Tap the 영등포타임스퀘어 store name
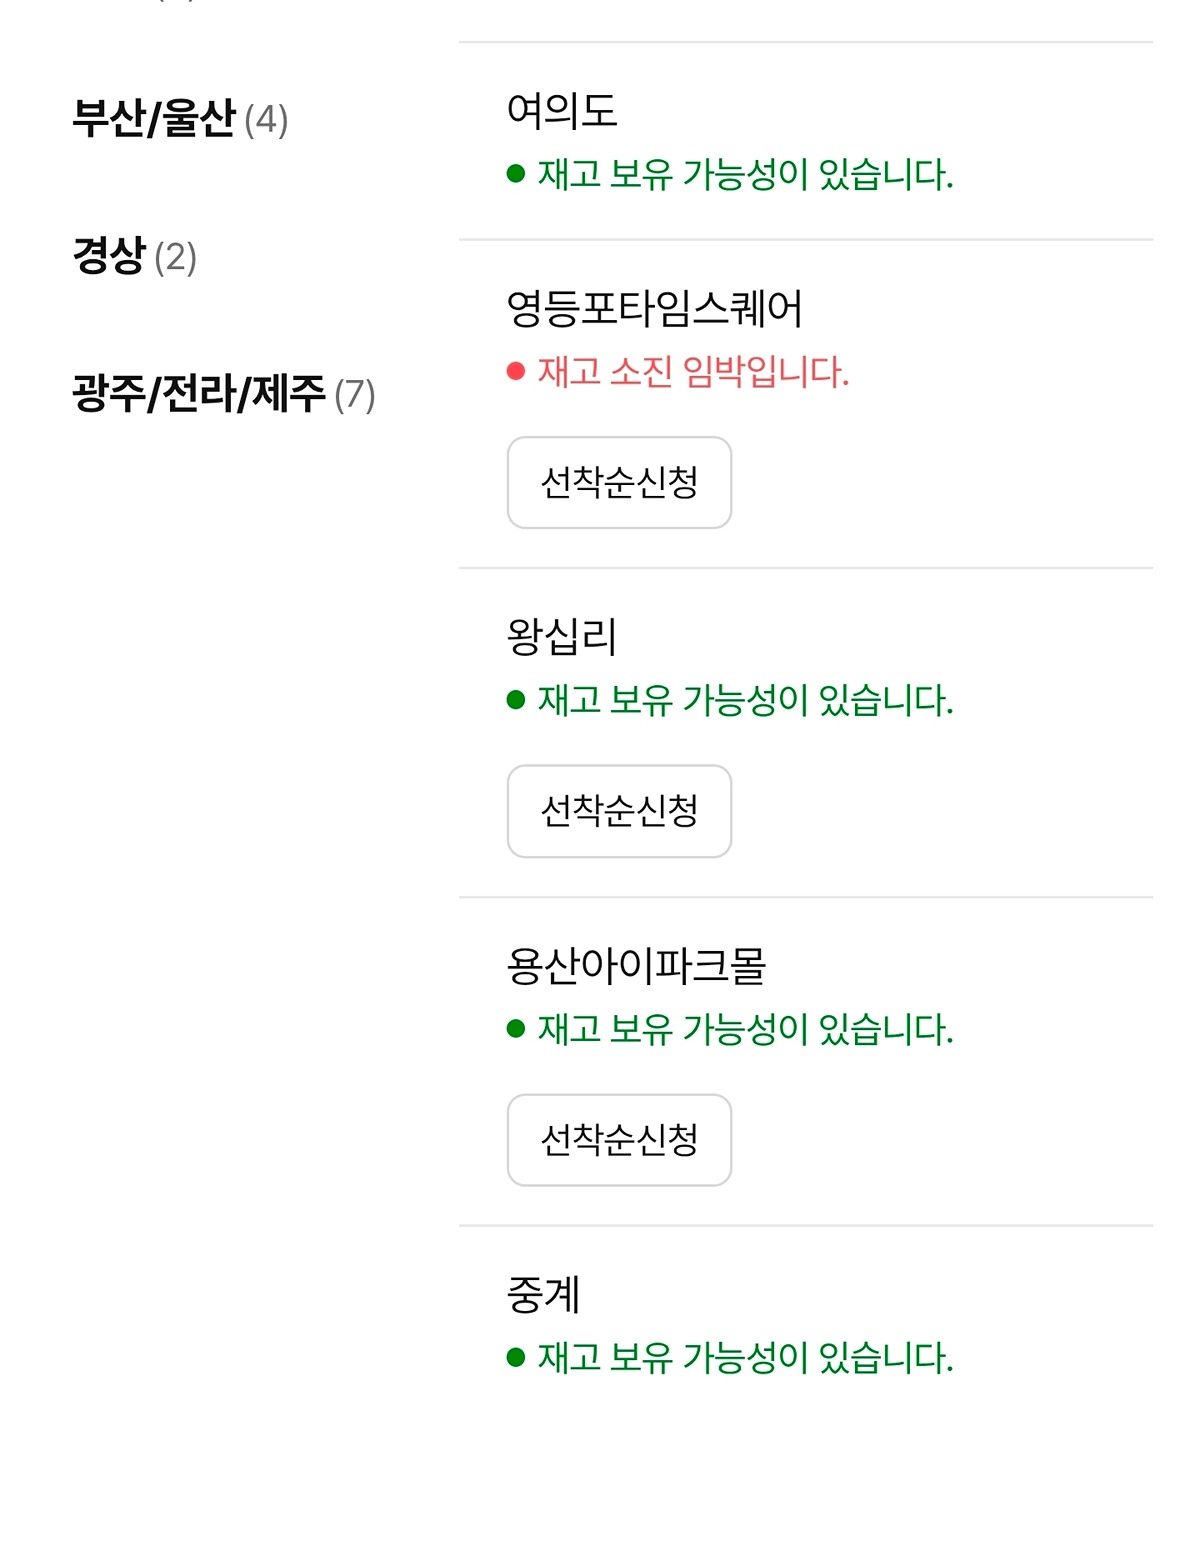The width and height of the screenshot is (1200, 1546). pyautogui.click(x=654, y=308)
